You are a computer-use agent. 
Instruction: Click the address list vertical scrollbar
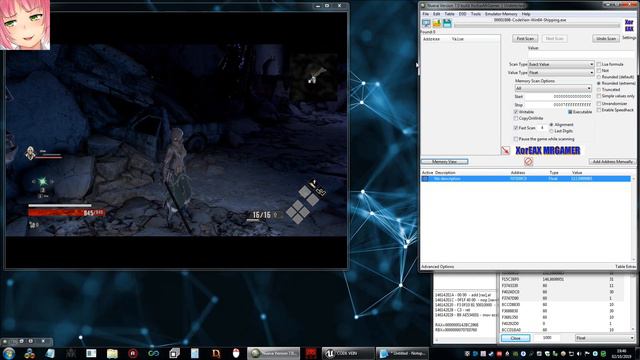(x=633, y=218)
